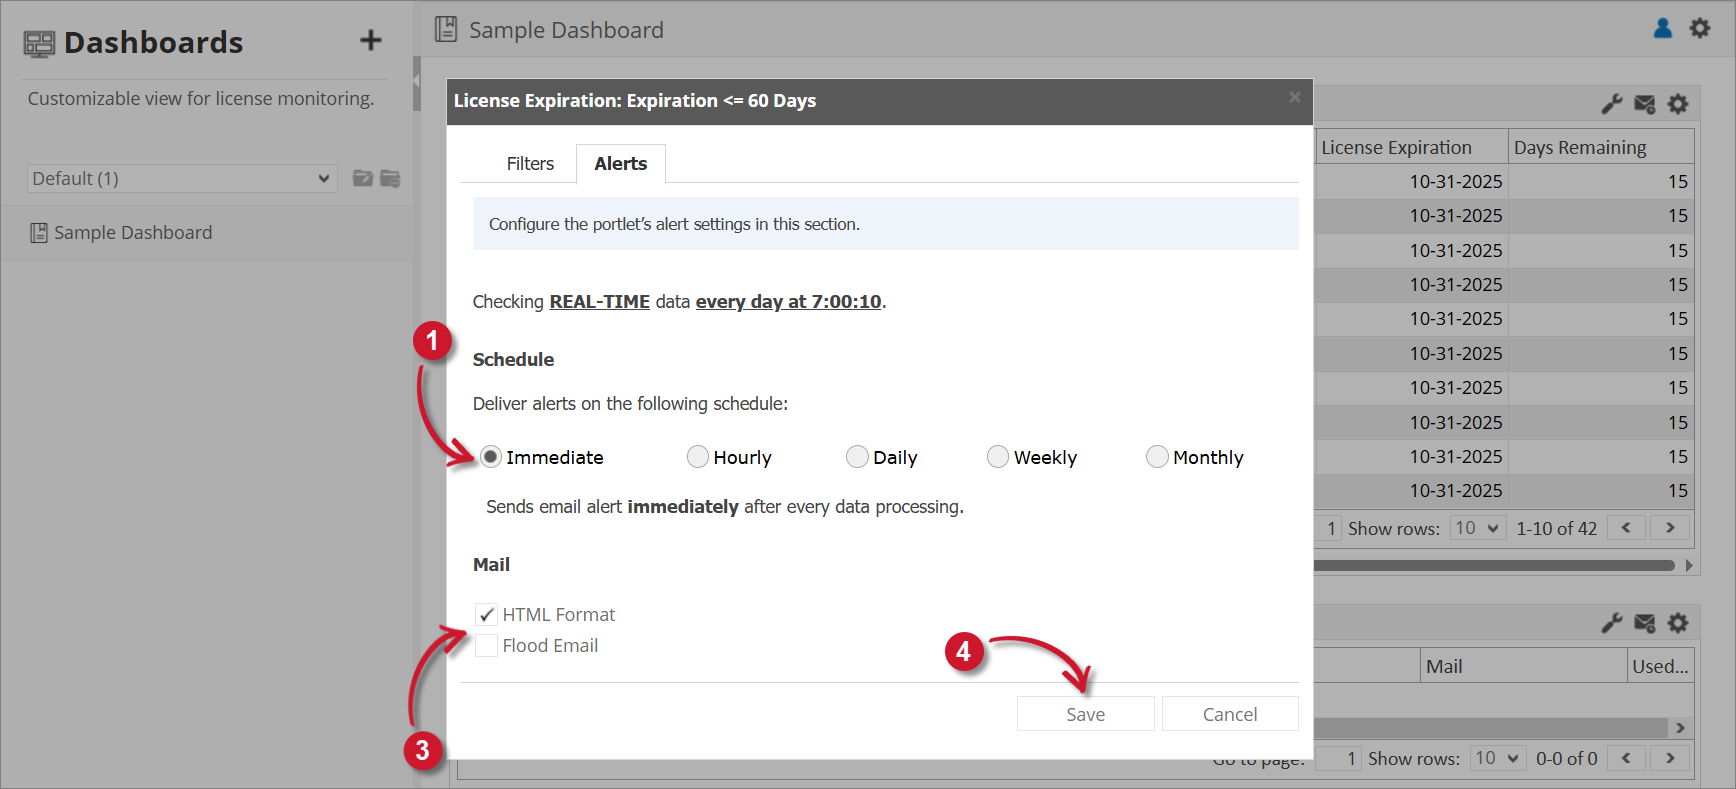Click the open folder icon beside Default
This screenshot has width=1736, height=789.
coord(363,178)
